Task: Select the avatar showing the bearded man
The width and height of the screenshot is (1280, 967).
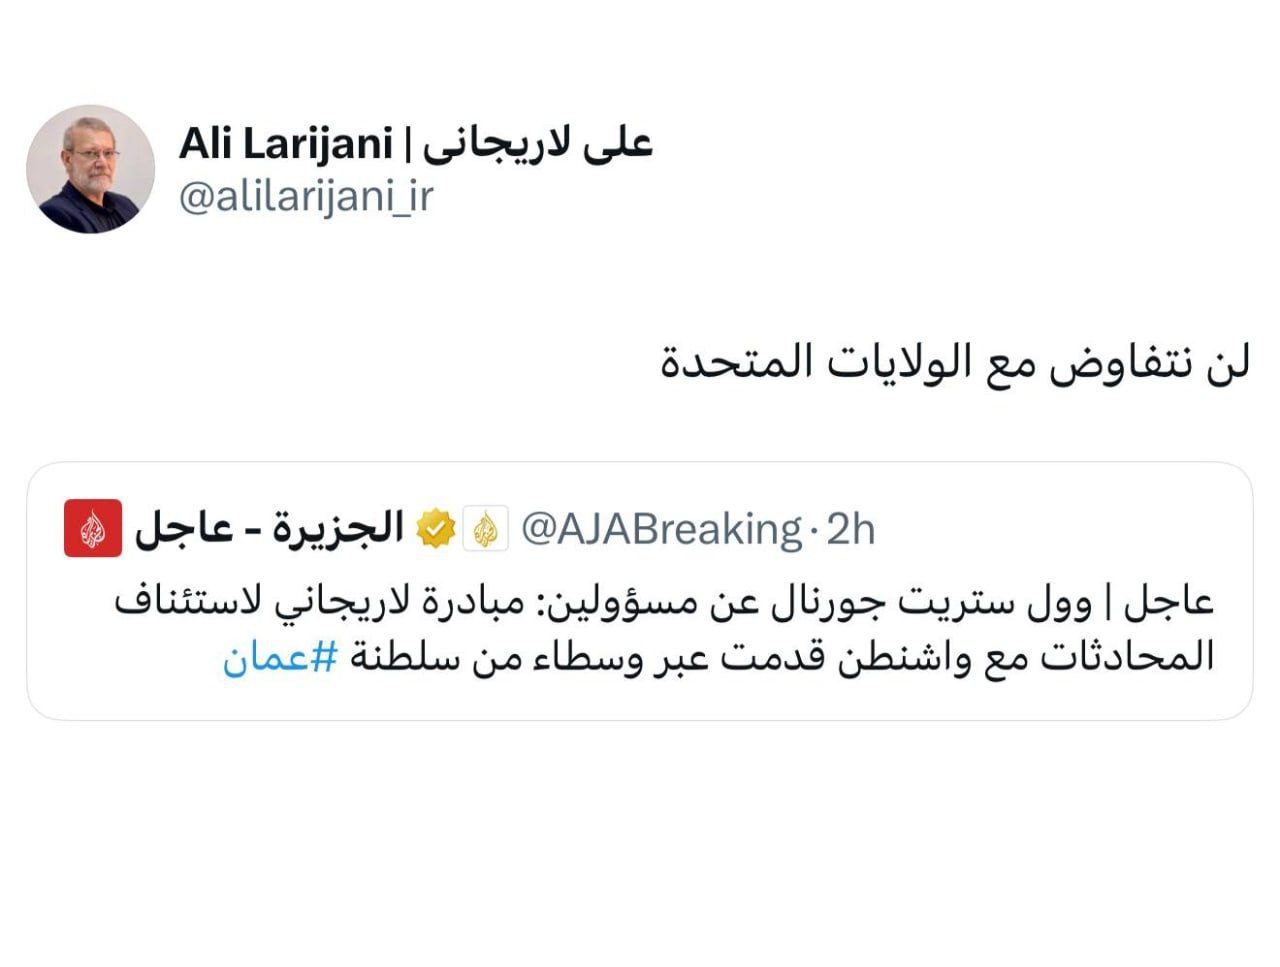Action: pyautogui.click(x=95, y=168)
